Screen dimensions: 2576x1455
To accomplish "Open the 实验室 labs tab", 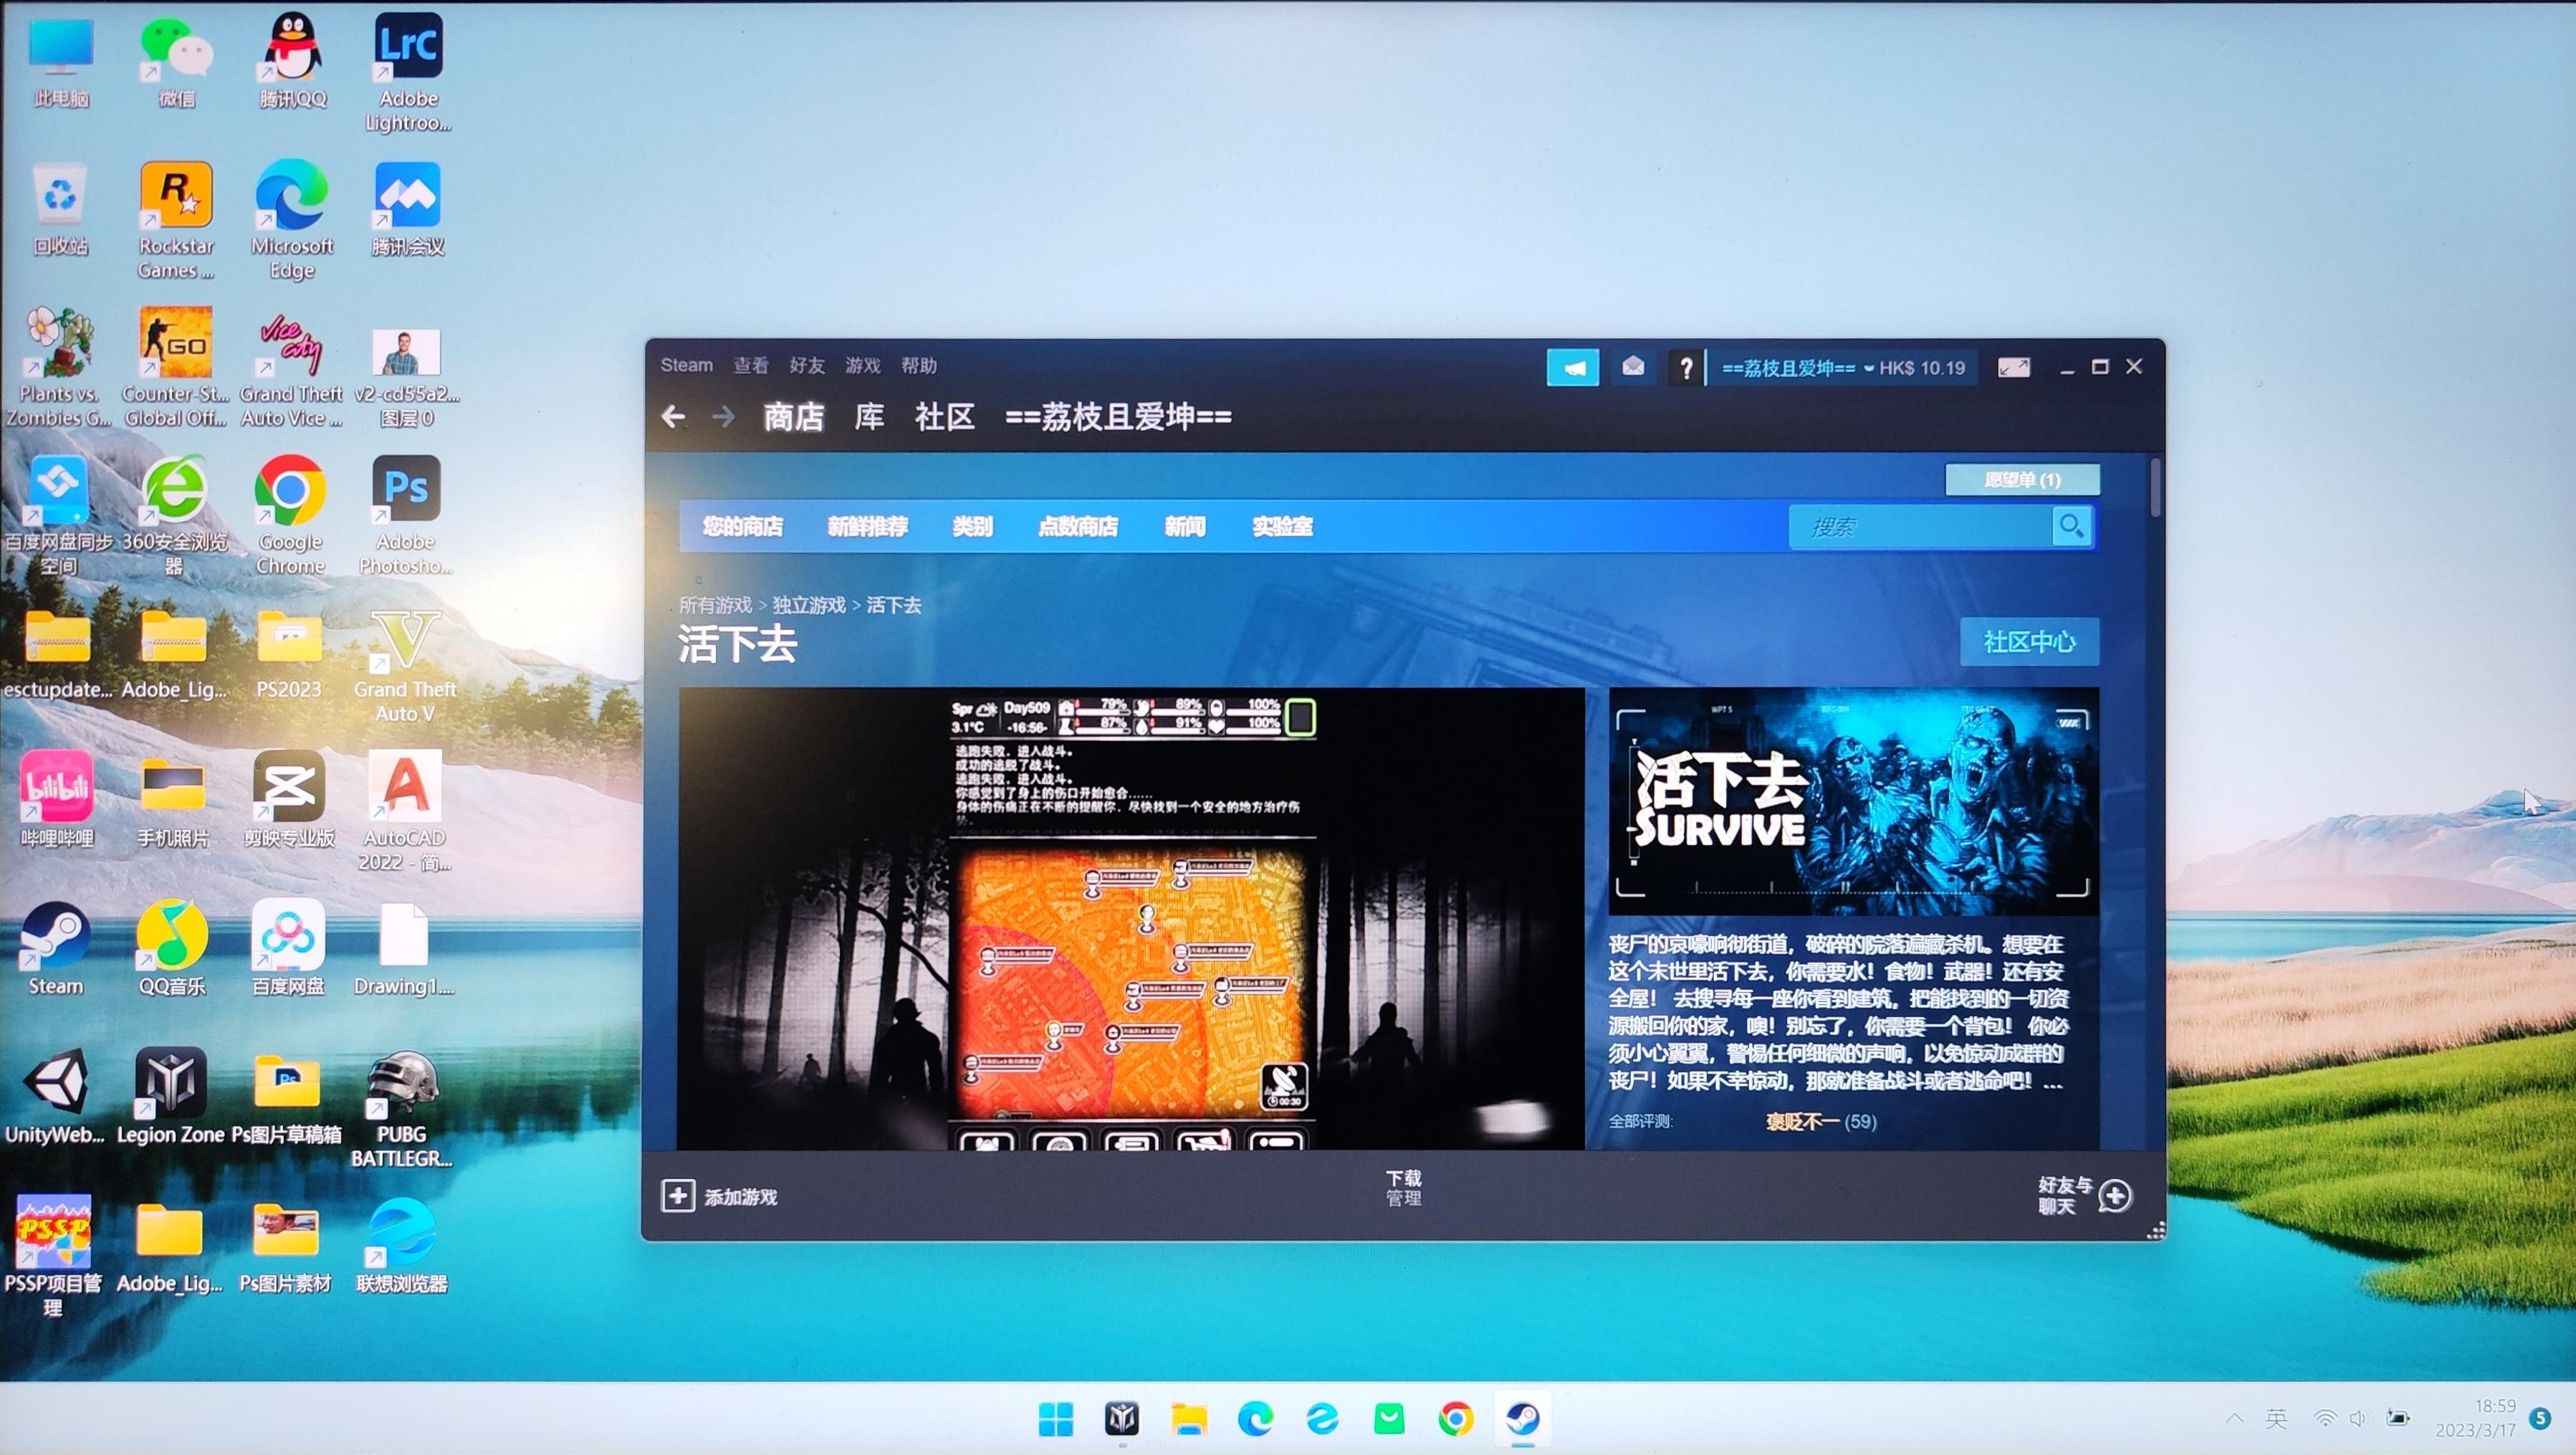I will tap(1282, 526).
